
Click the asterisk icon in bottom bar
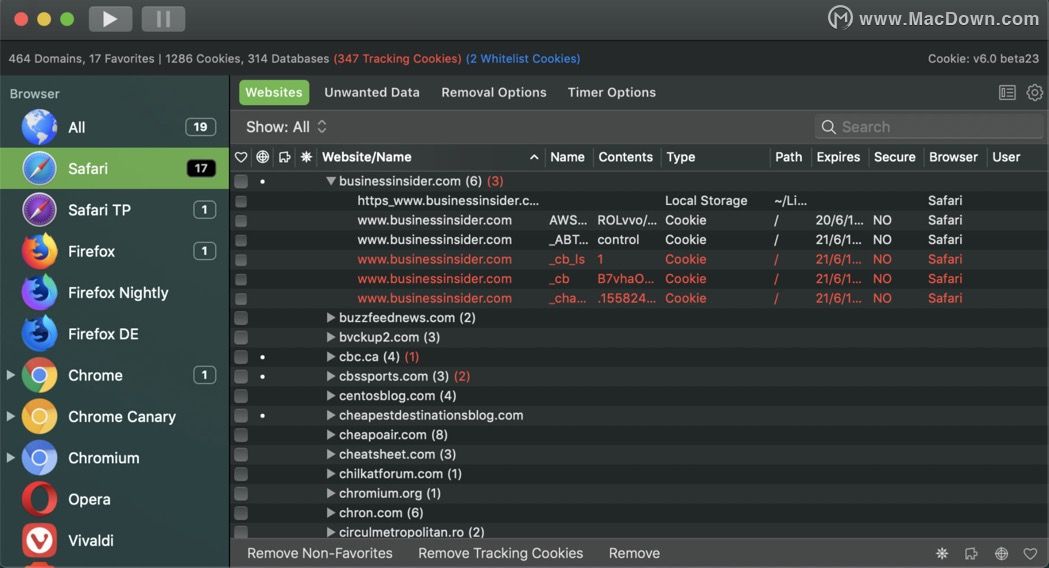click(x=941, y=553)
